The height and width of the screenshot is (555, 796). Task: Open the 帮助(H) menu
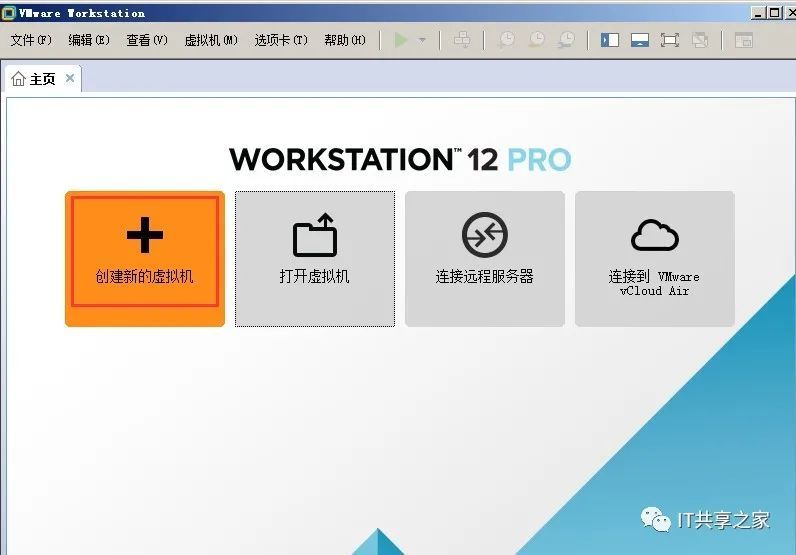click(x=345, y=40)
